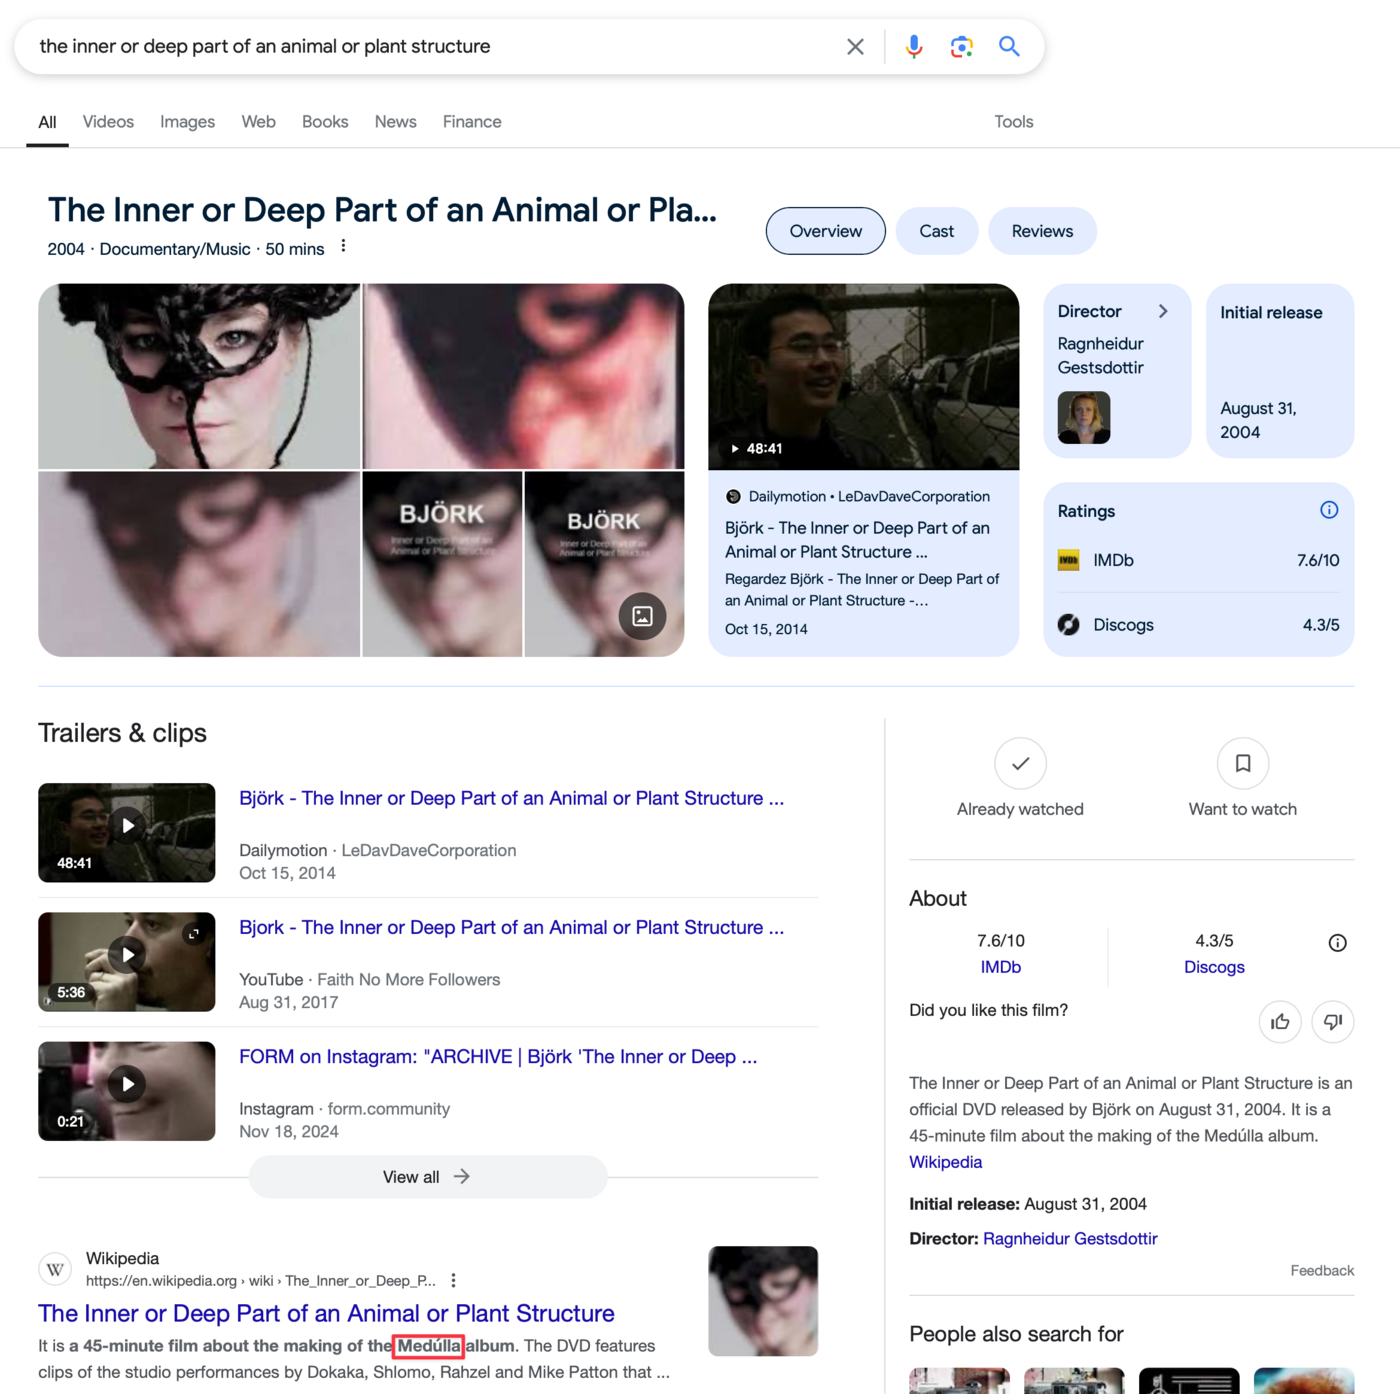
Task: Open Ragnheidur Gestsdottir director link in About
Action: tap(1070, 1239)
